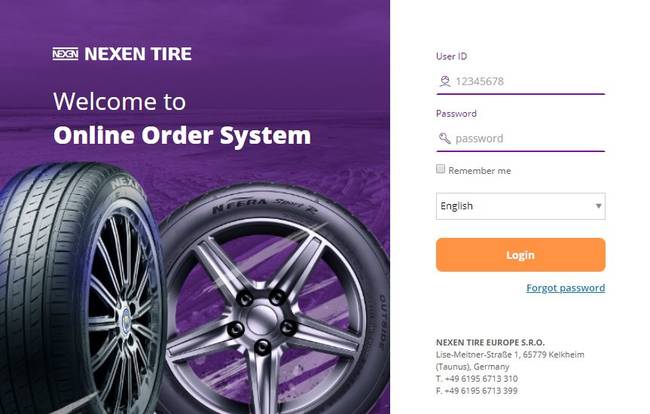Click the Password label above the field

pos(456,114)
